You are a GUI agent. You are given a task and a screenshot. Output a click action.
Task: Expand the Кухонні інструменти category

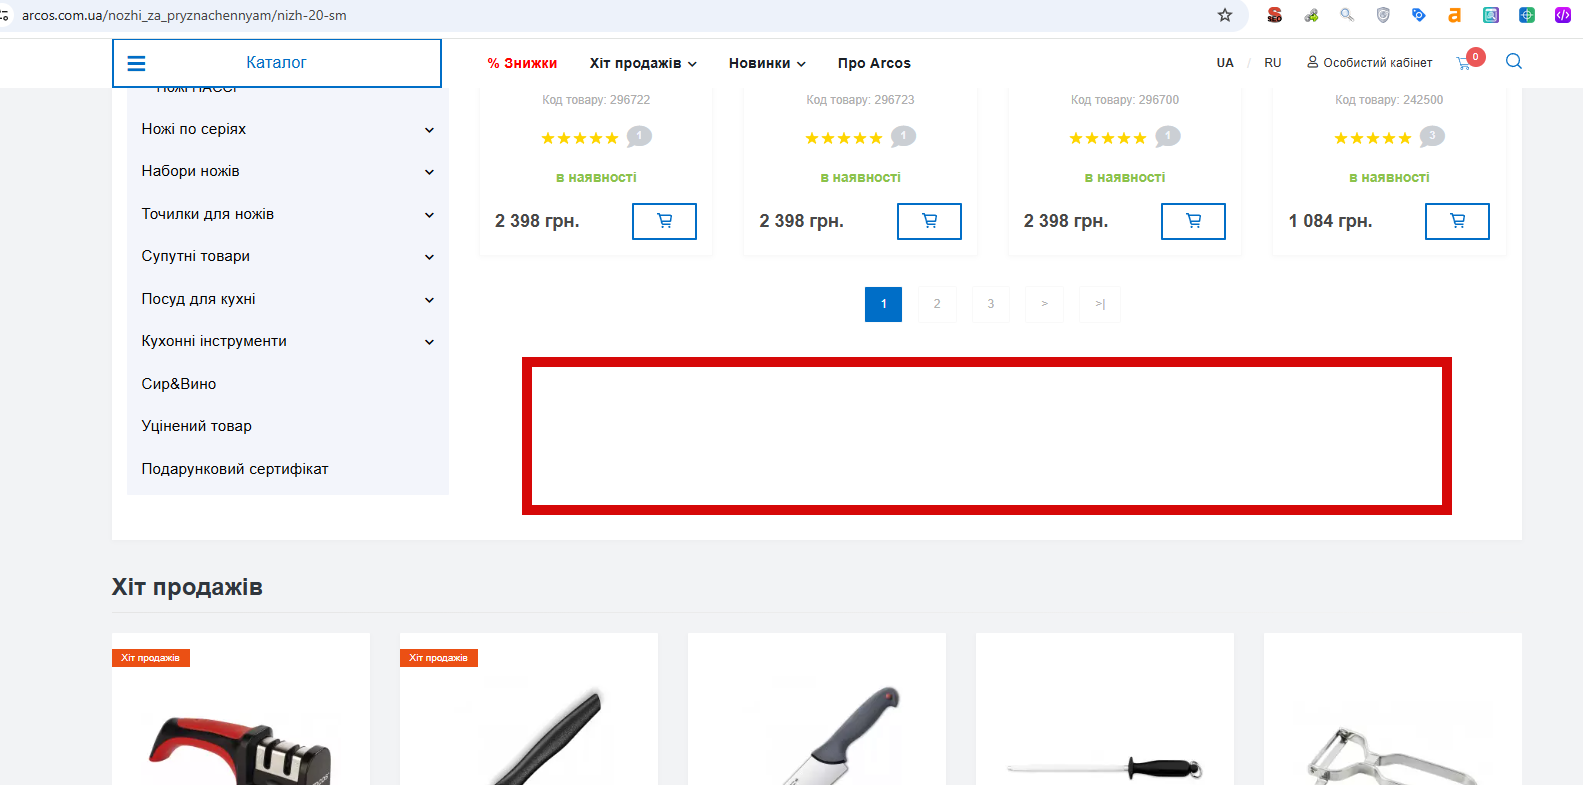(429, 342)
